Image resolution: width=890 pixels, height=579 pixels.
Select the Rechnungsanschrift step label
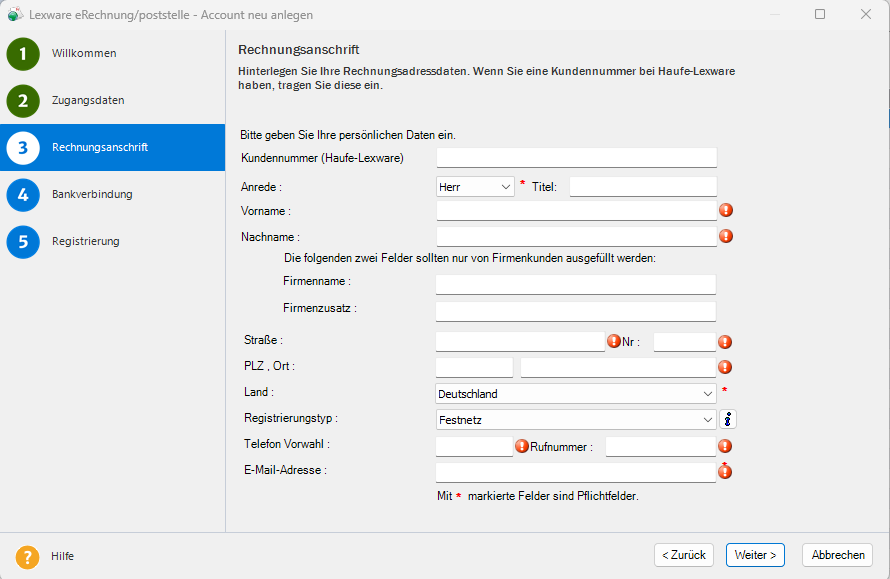tap(100, 147)
